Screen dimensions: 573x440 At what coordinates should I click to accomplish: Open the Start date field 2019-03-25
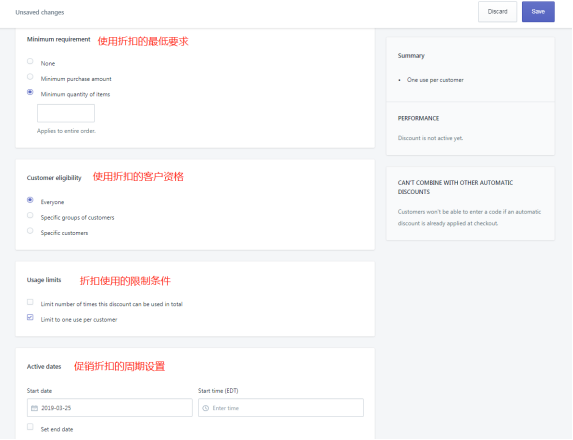110,407
